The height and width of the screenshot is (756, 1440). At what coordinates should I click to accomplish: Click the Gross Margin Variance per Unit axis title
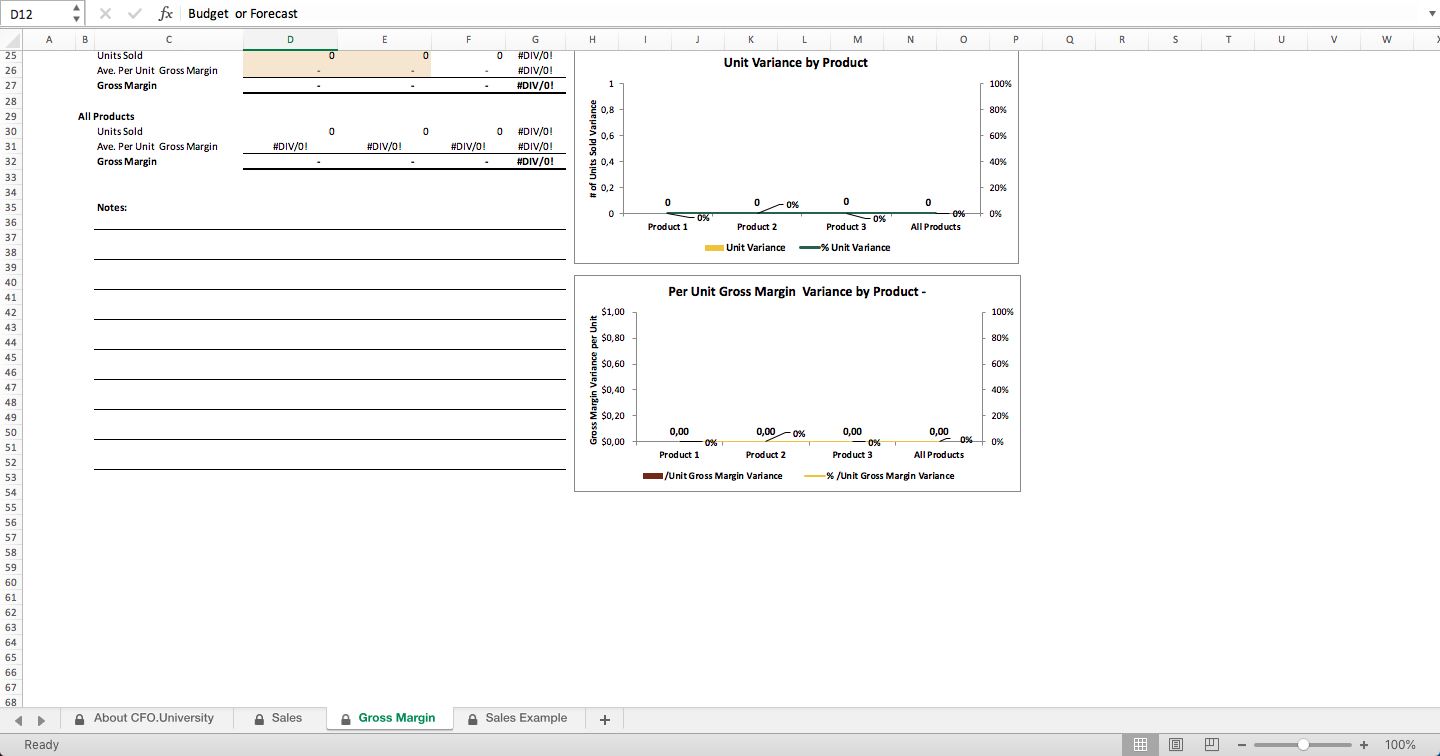tap(593, 381)
